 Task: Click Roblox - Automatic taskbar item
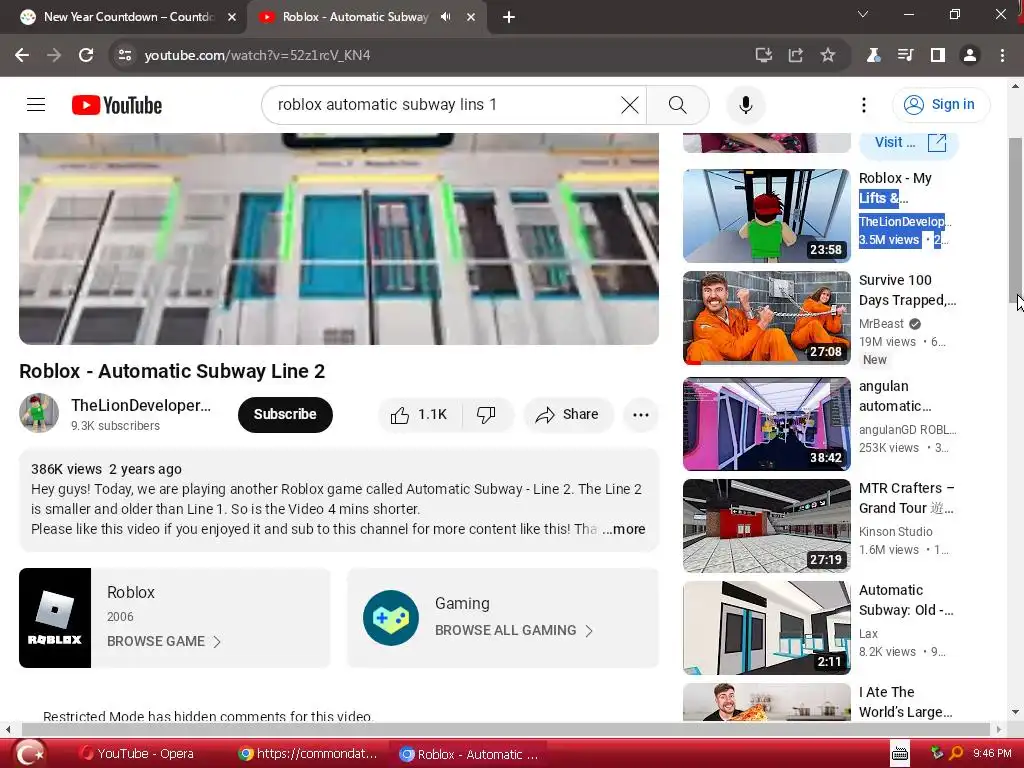click(470, 754)
